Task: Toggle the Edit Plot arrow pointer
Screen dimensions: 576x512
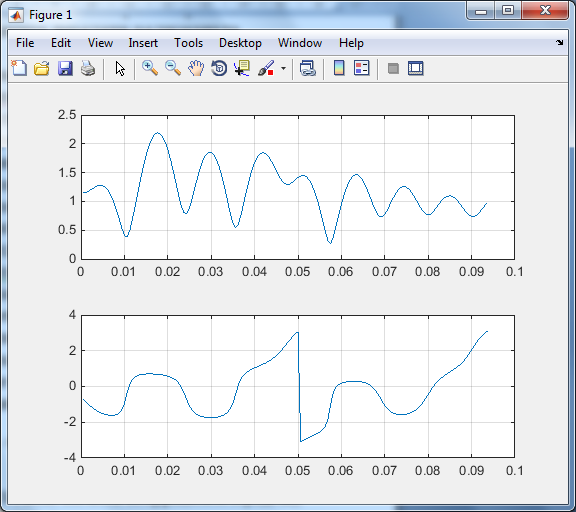Action: (x=120, y=68)
